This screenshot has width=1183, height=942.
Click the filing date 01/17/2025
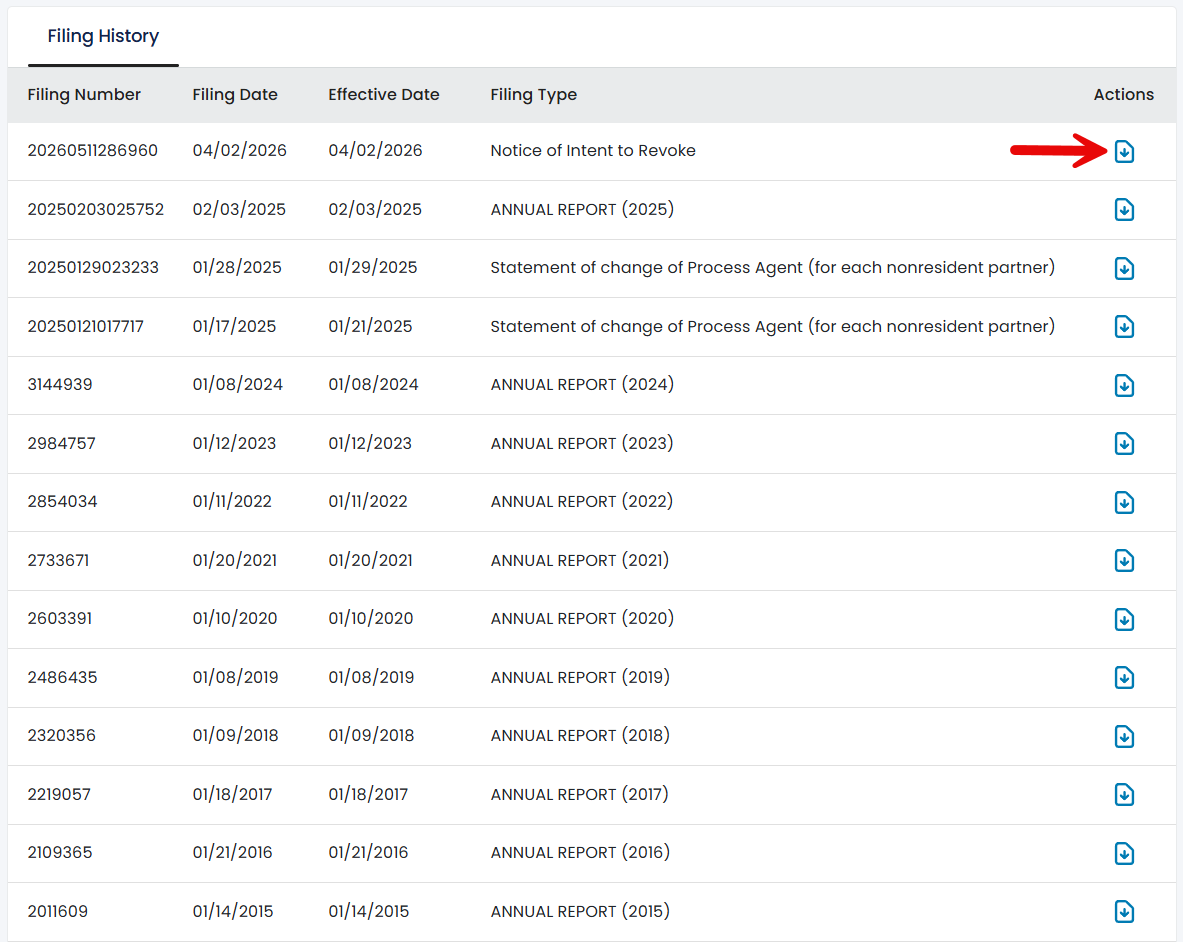pos(234,326)
